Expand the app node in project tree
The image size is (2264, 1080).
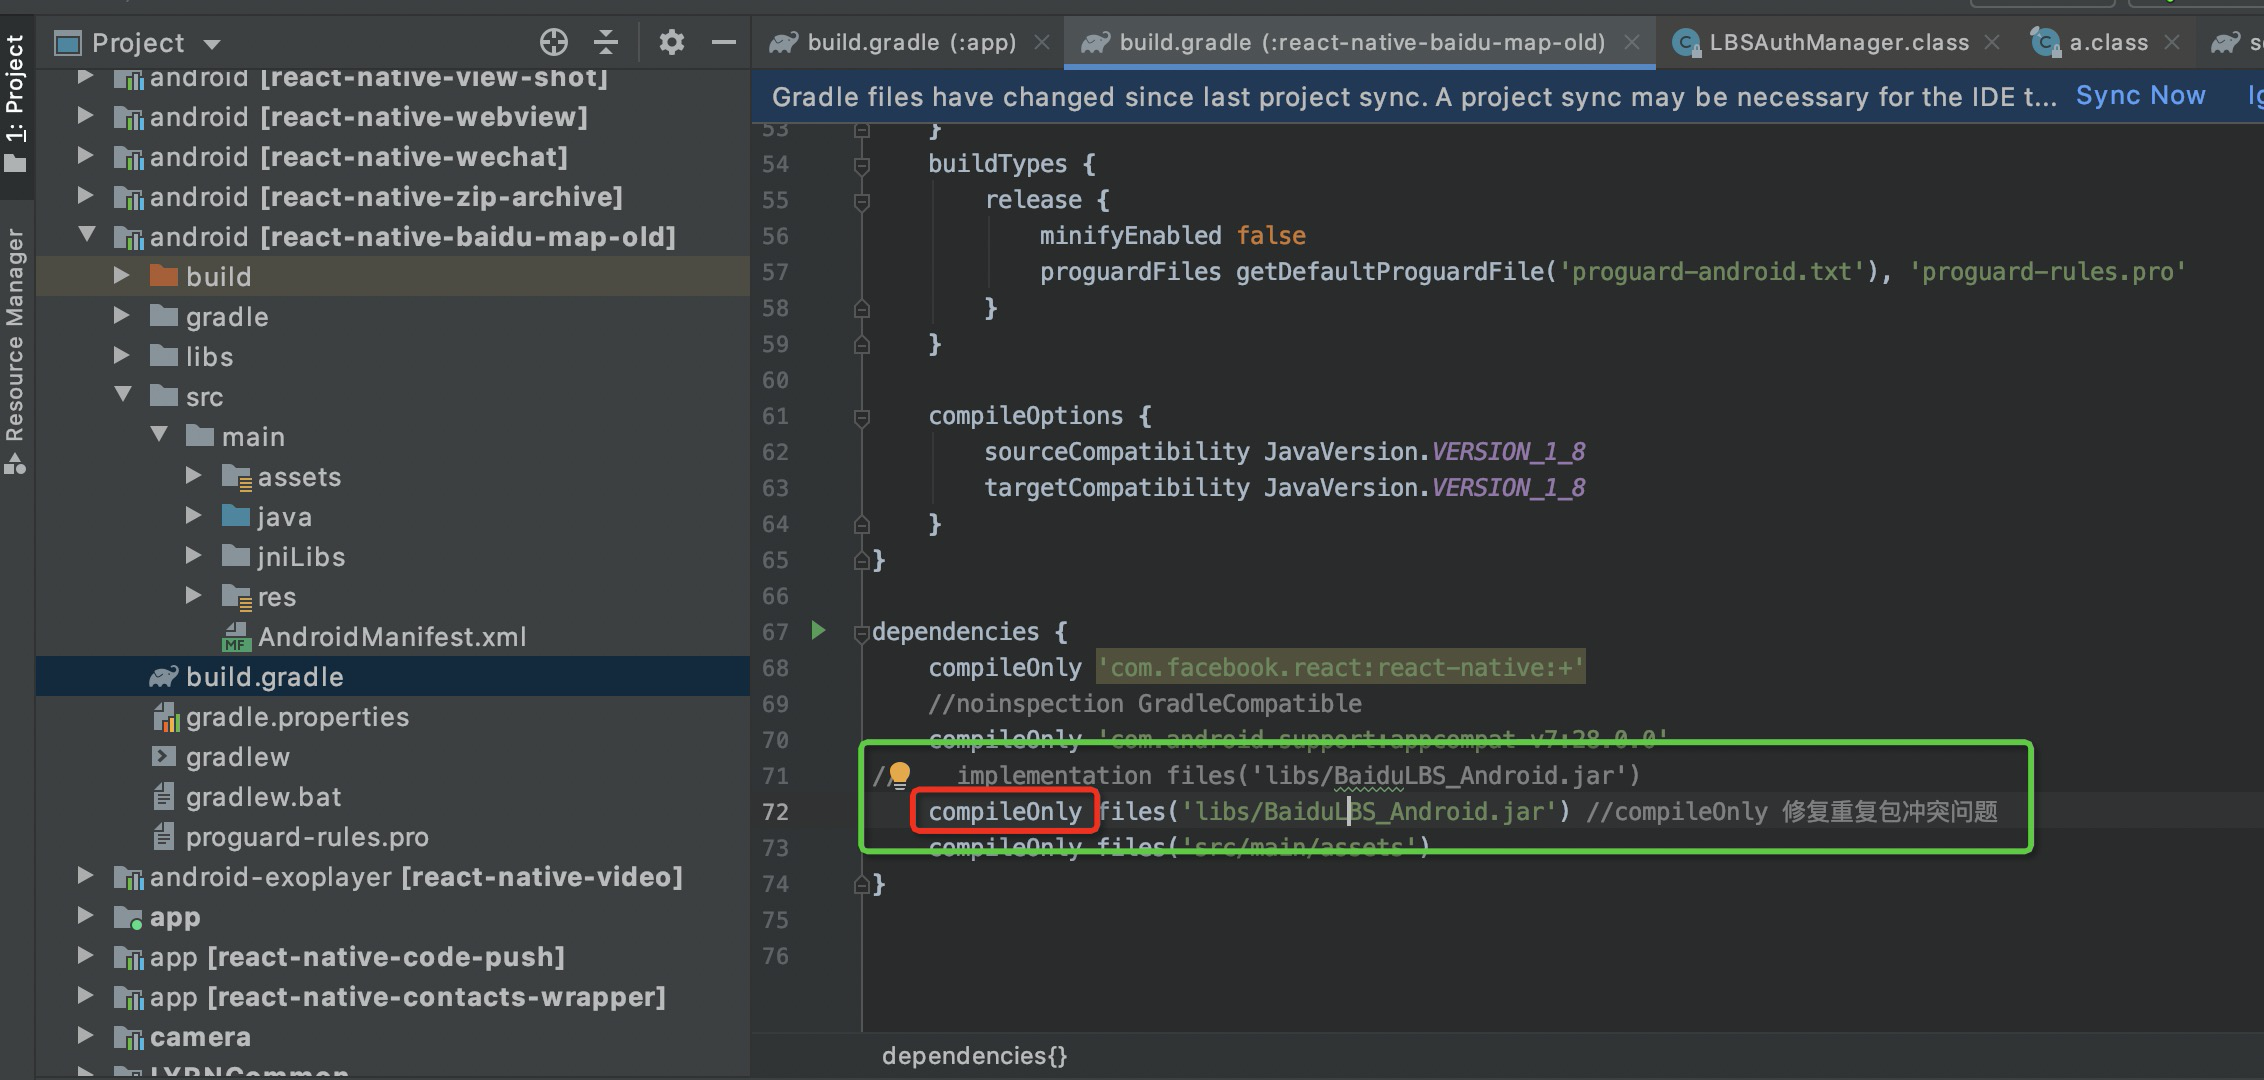[85, 917]
